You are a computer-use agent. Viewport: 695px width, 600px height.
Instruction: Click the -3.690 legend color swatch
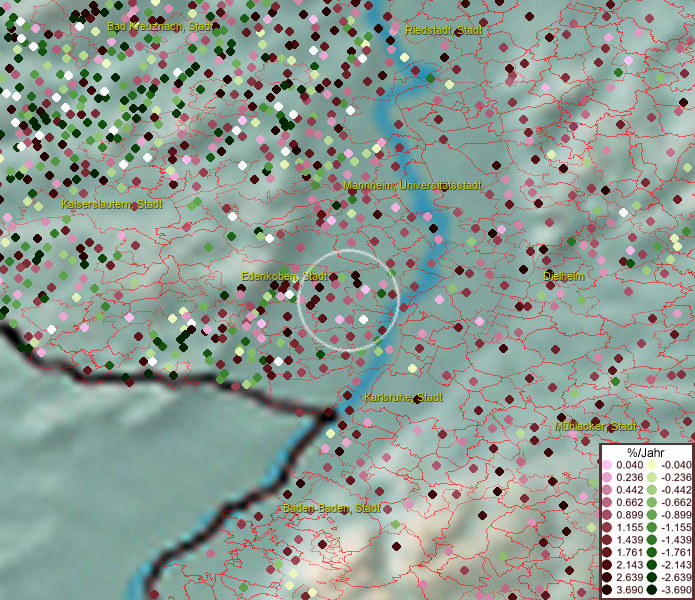point(652,590)
